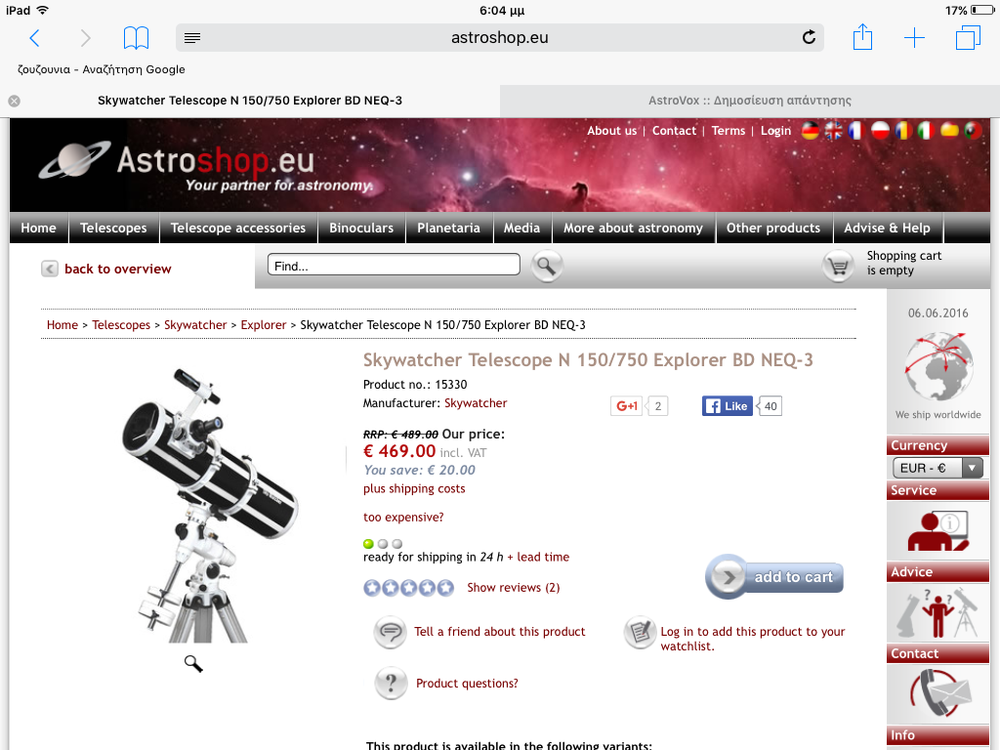Click the Google +1 button
This screenshot has width=1000, height=750.
pyautogui.click(x=626, y=406)
